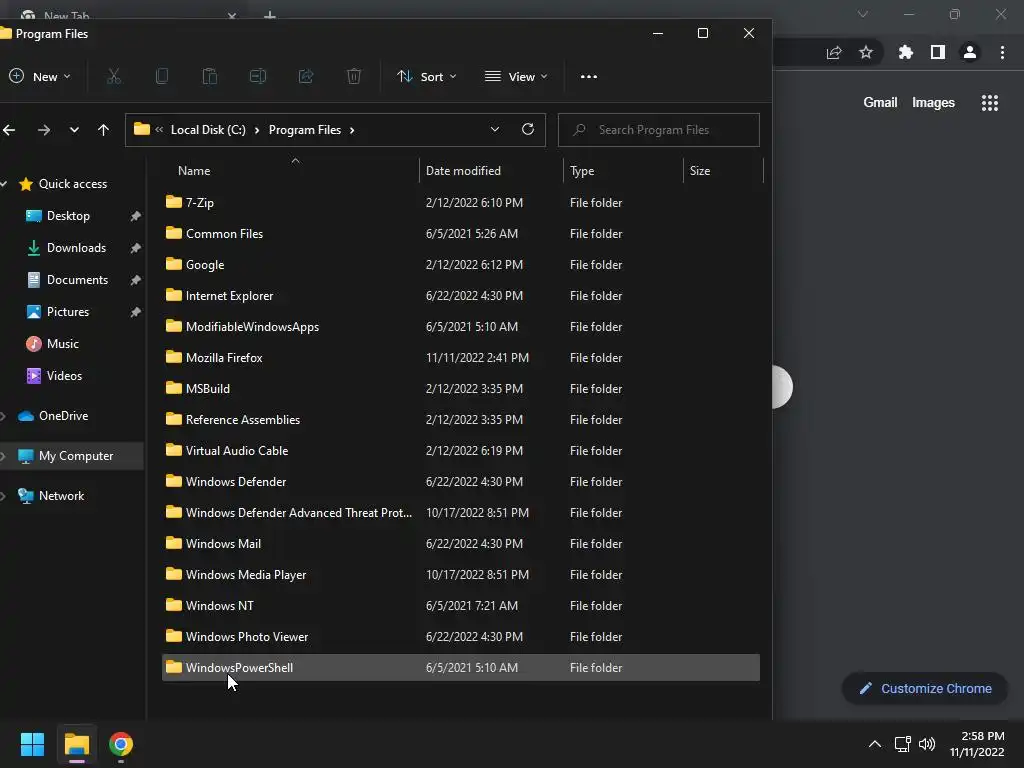Open Google apps grid icon
The image size is (1024, 768).
pos(989,103)
